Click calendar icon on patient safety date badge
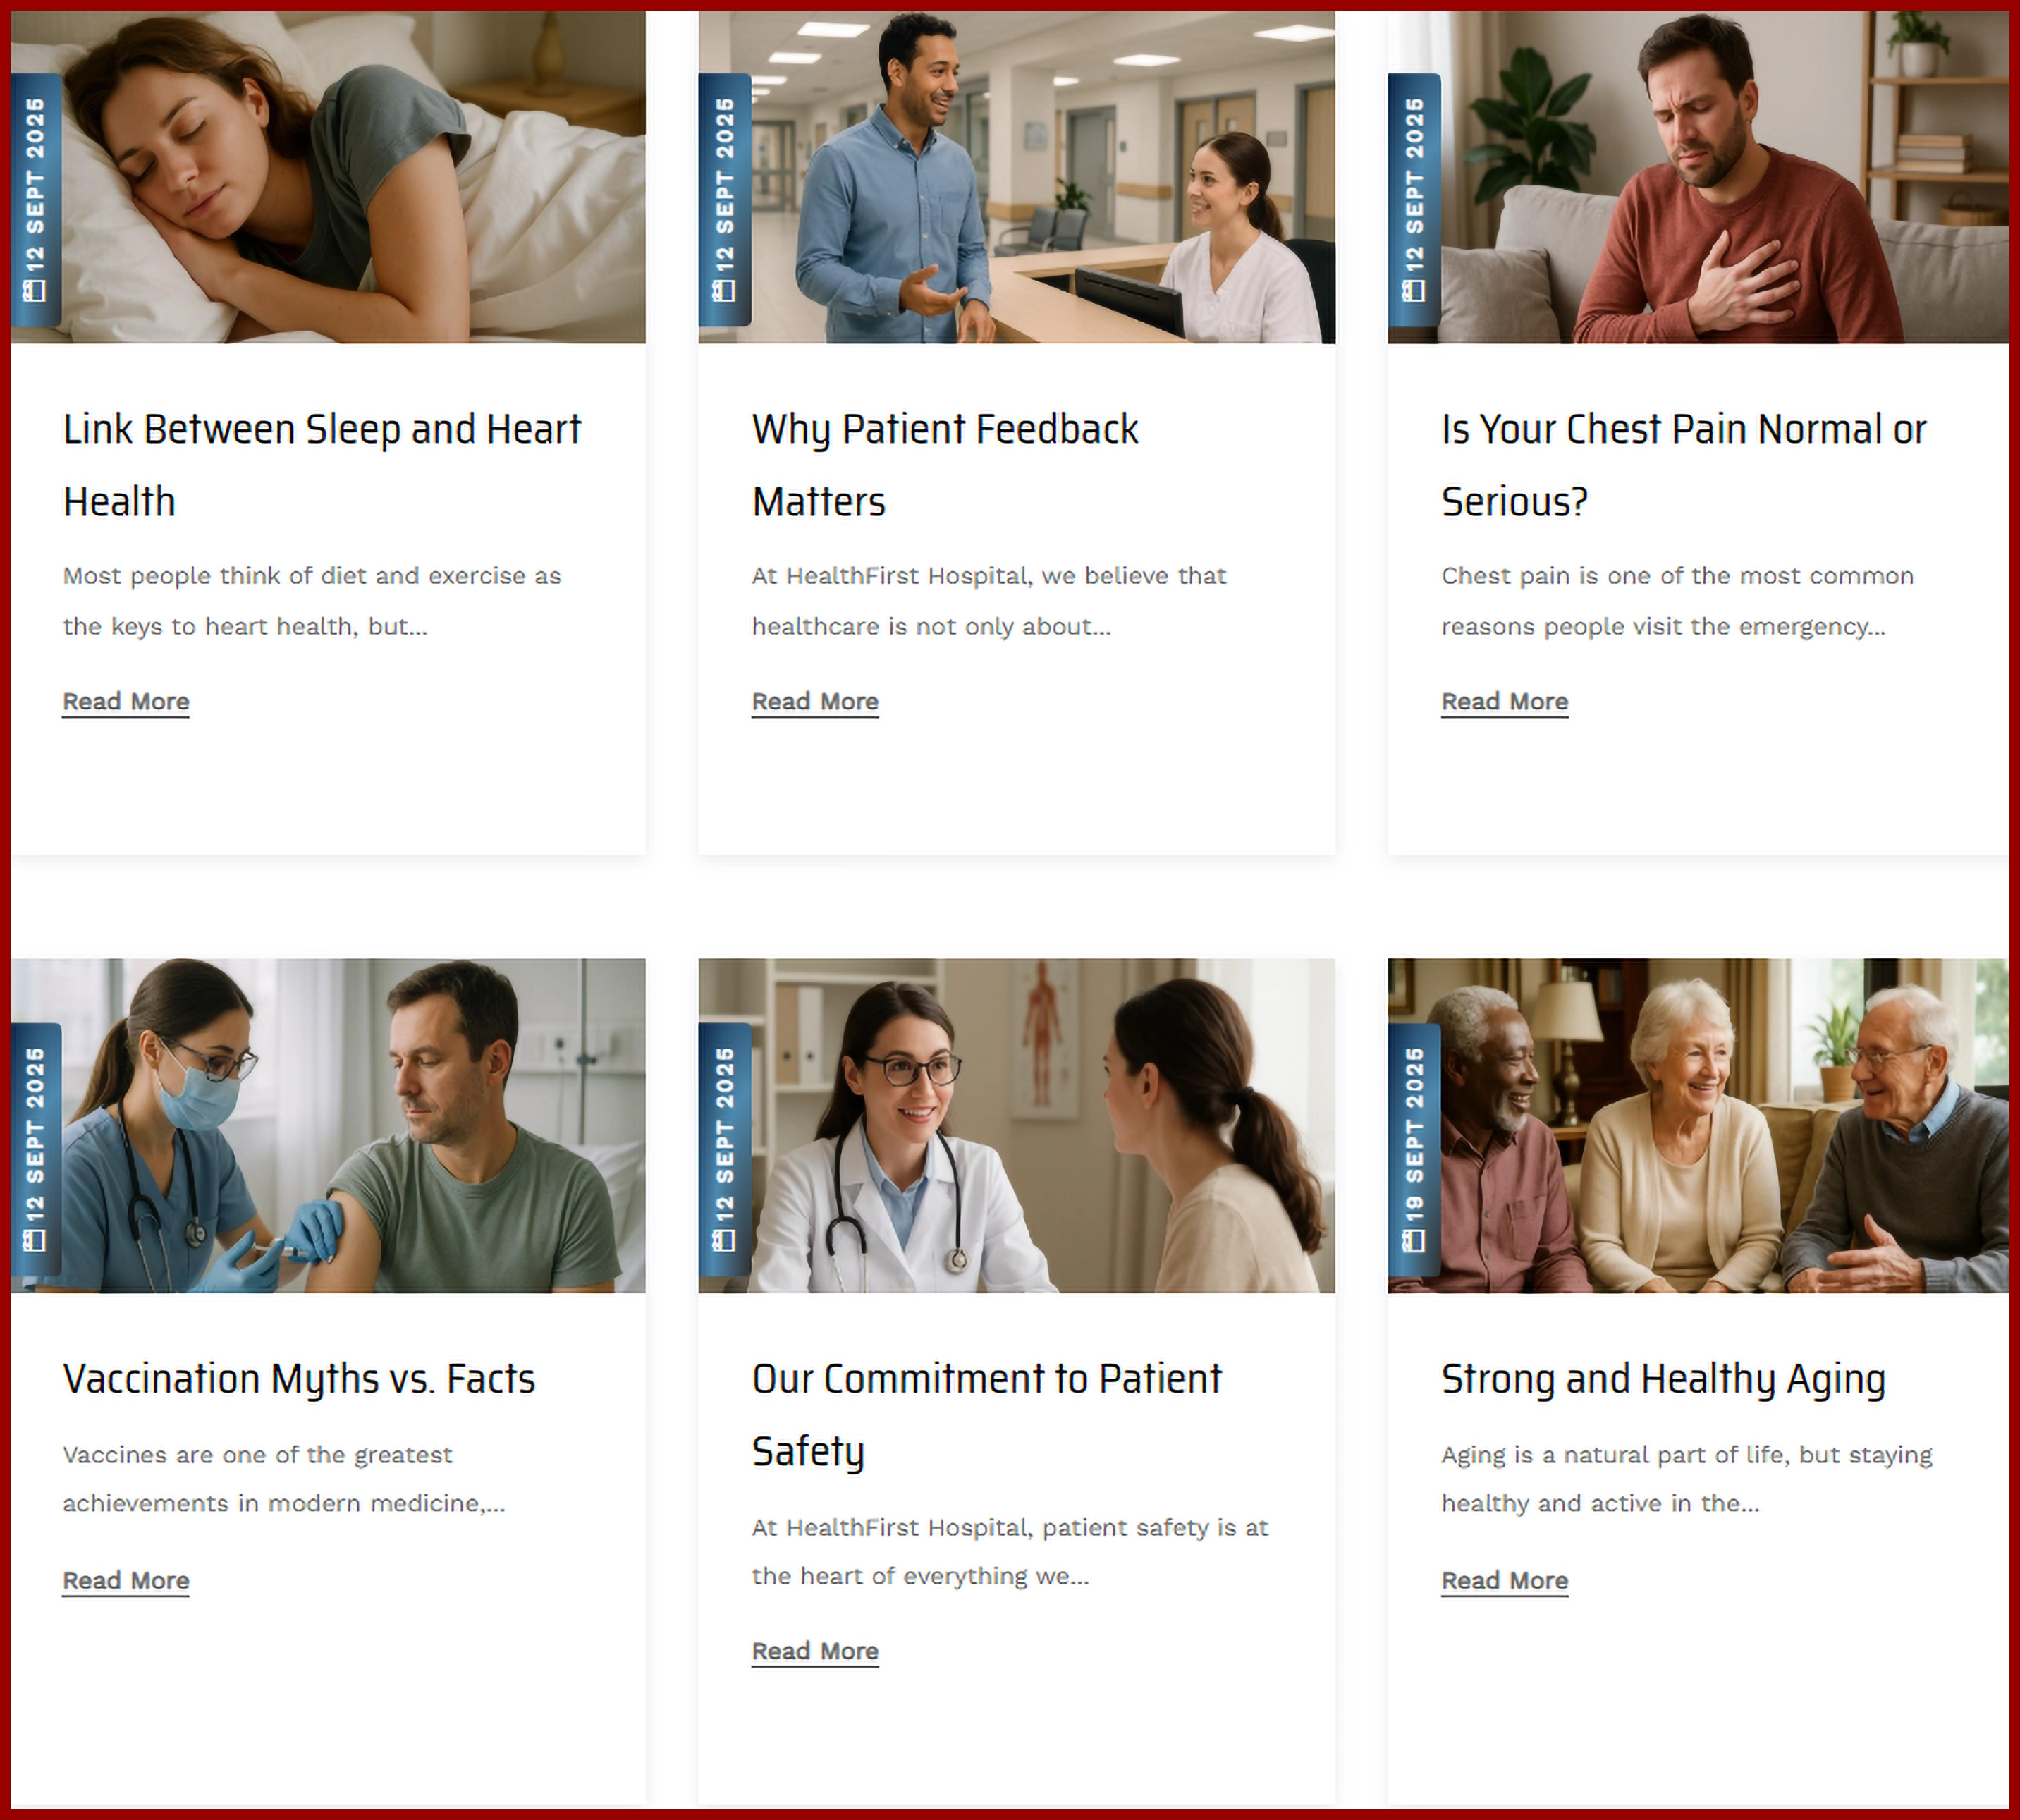 pos(724,1240)
